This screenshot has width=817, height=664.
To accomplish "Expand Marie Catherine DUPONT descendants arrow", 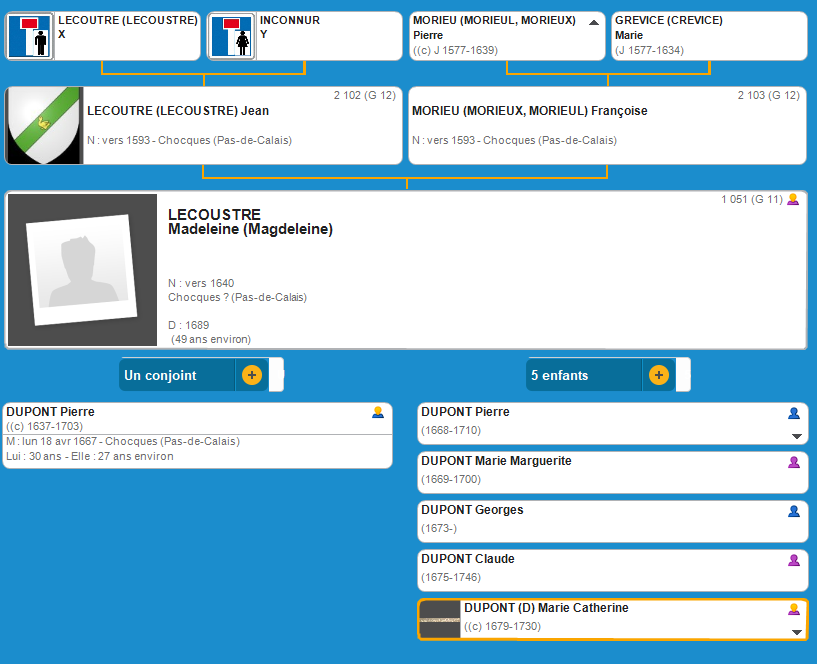I will (797, 632).
